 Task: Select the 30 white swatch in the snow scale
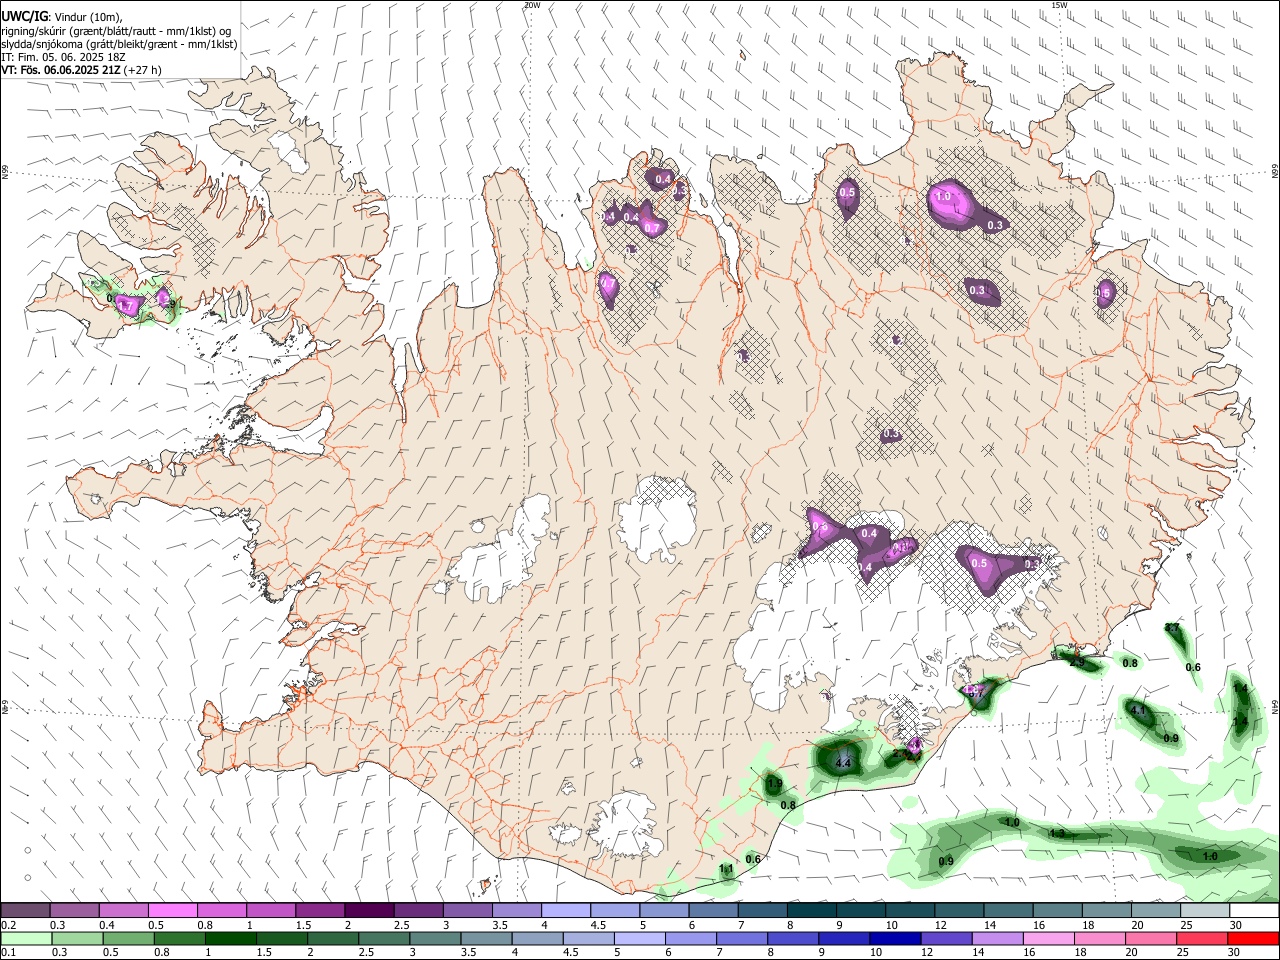[1254, 911]
